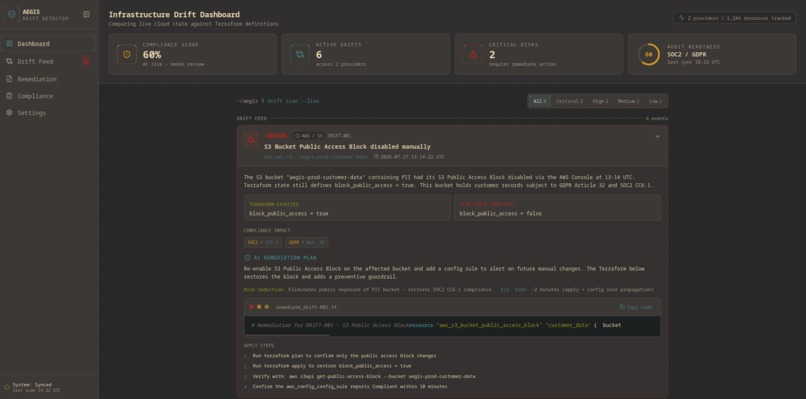Filter drifts by Critical 2
This screenshot has width=806, height=399.
[x=570, y=101]
